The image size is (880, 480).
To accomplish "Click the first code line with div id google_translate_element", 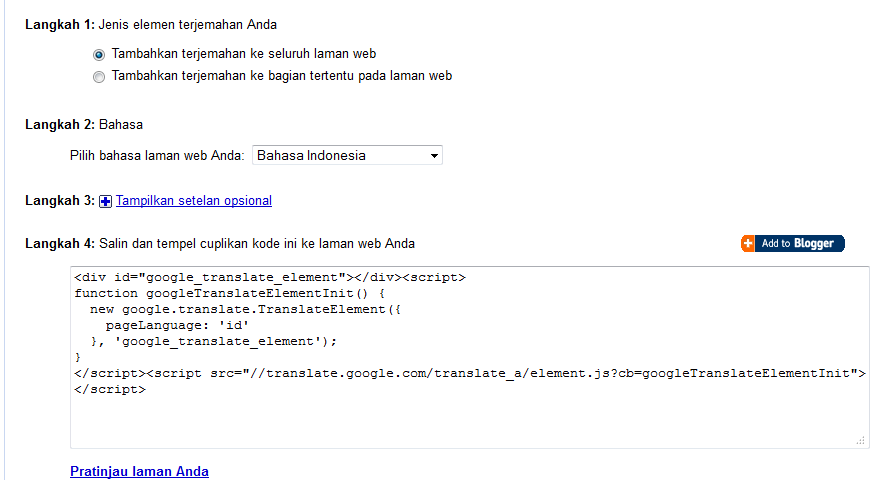I will [270, 278].
